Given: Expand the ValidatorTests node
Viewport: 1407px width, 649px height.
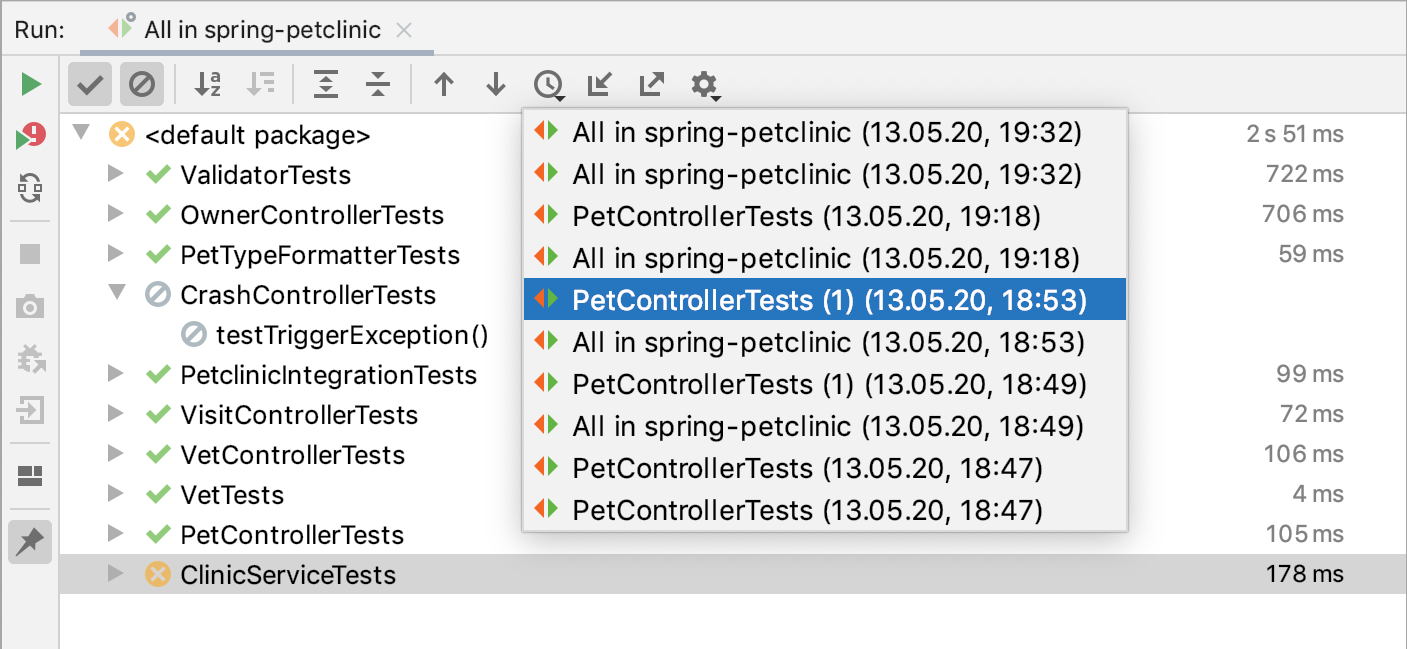Looking at the screenshot, I should 115,175.
